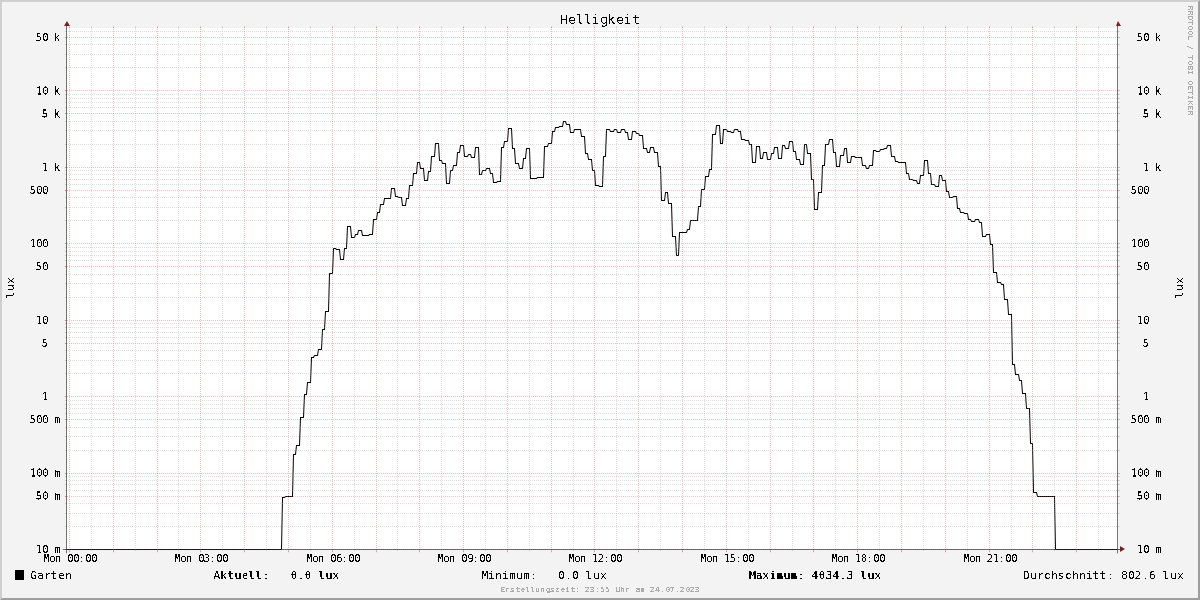
Task: Click the 'Mon 03:00' time axis label
Action: pos(201,558)
